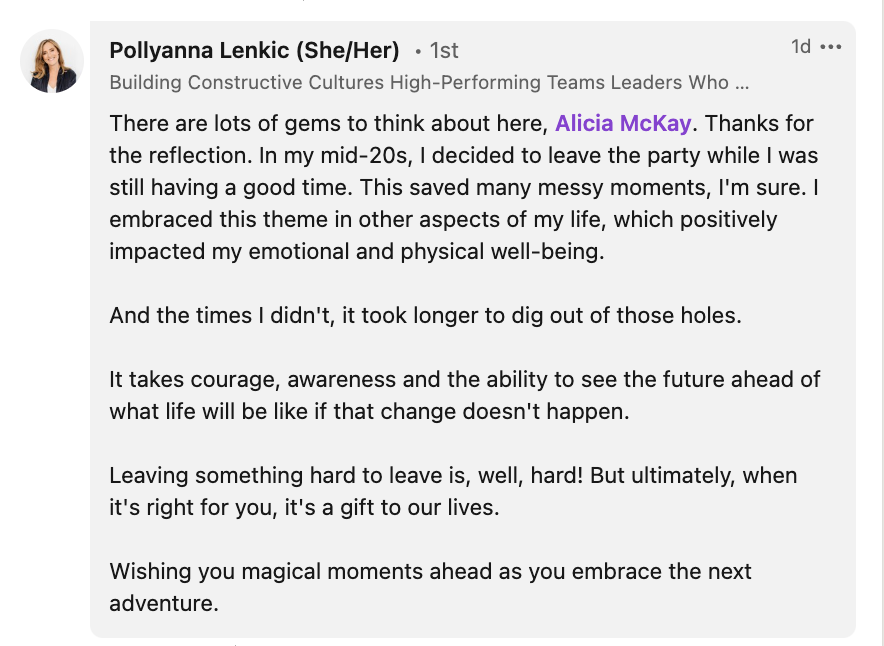Click the line ending 'physical well-being.'
The height and width of the screenshot is (646, 884).
357,252
